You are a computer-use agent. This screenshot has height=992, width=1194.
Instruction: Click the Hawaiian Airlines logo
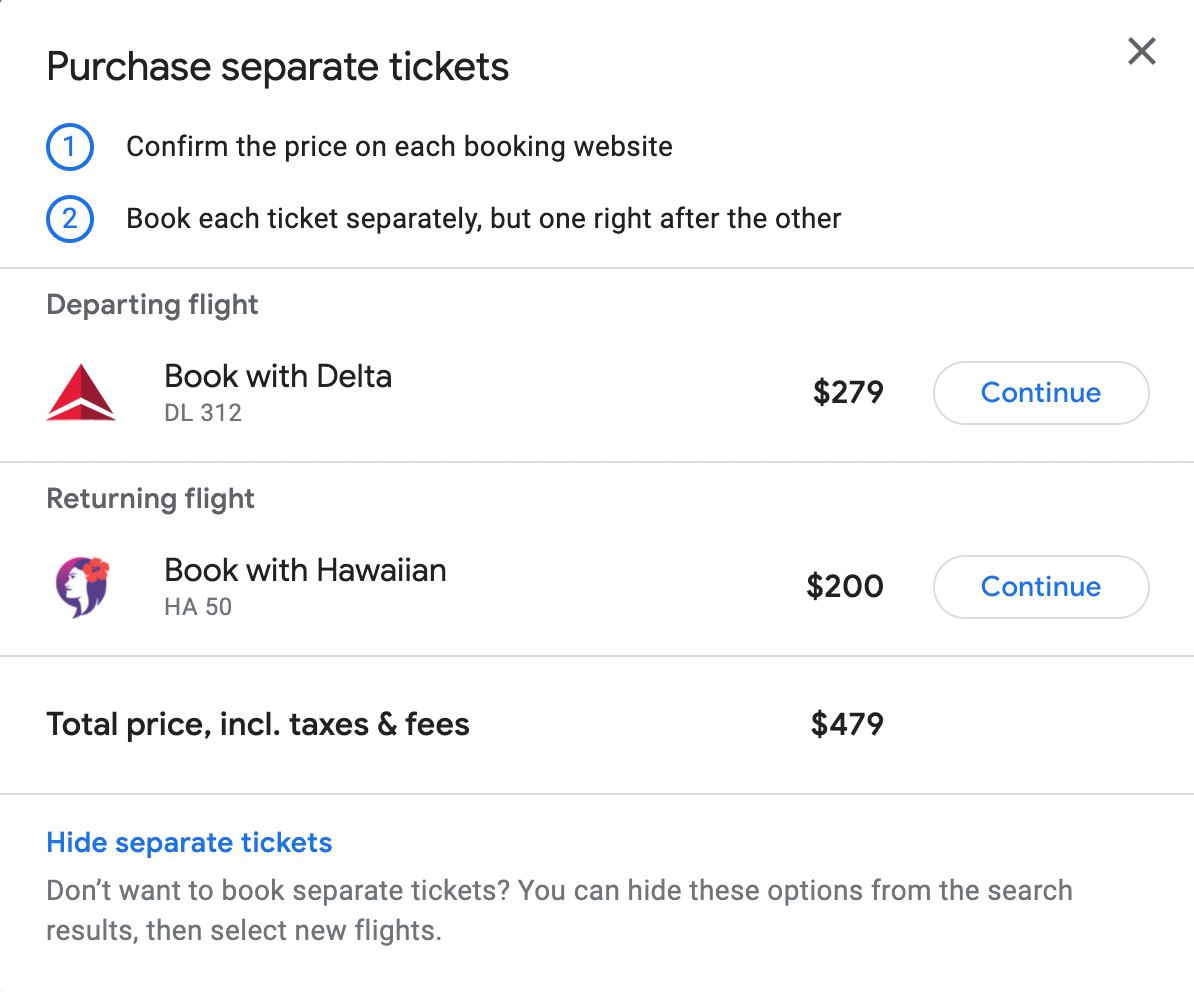[x=81, y=586]
